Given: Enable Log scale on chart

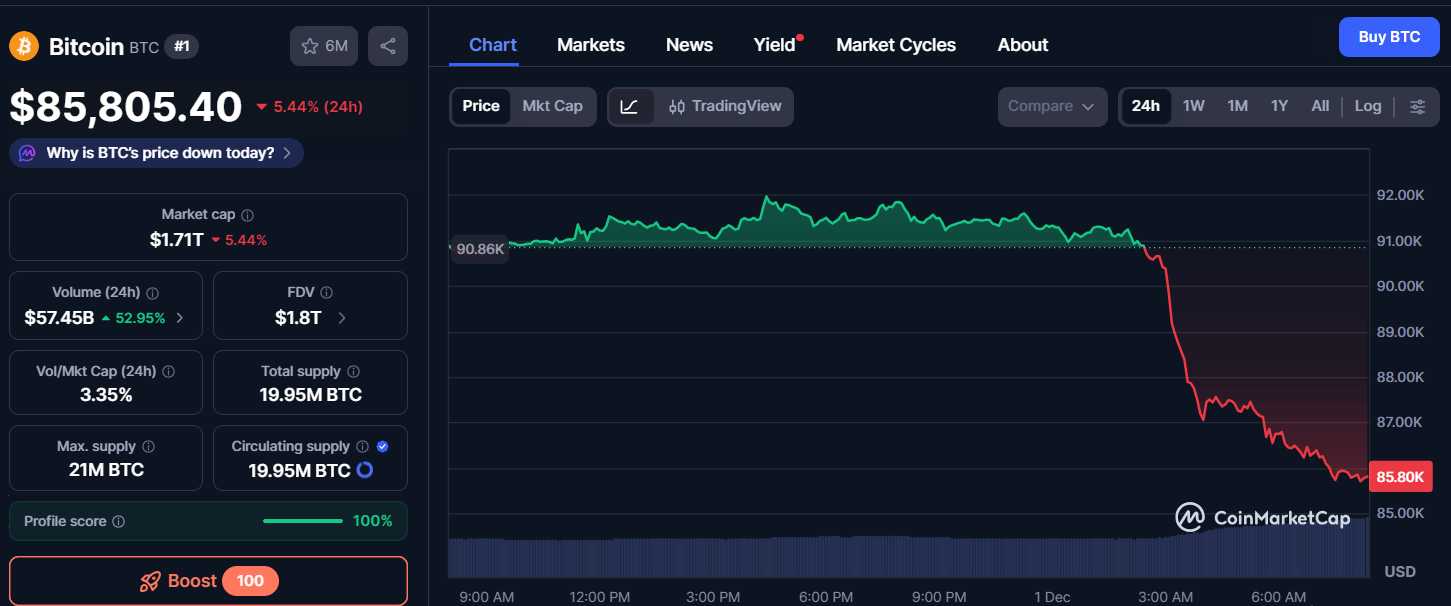Looking at the screenshot, I should pyautogui.click(x=1367, y=107).
